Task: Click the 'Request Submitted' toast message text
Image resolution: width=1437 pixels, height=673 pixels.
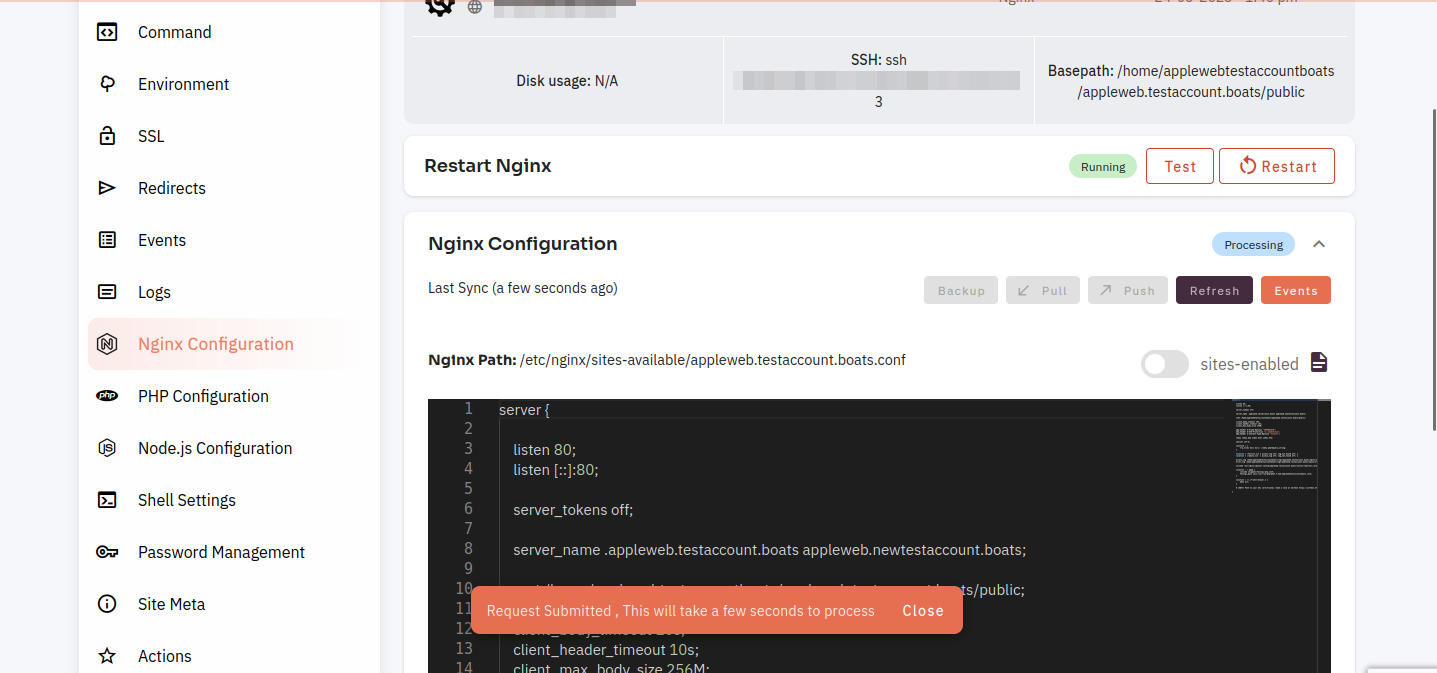Action: (x=681, y=611)
